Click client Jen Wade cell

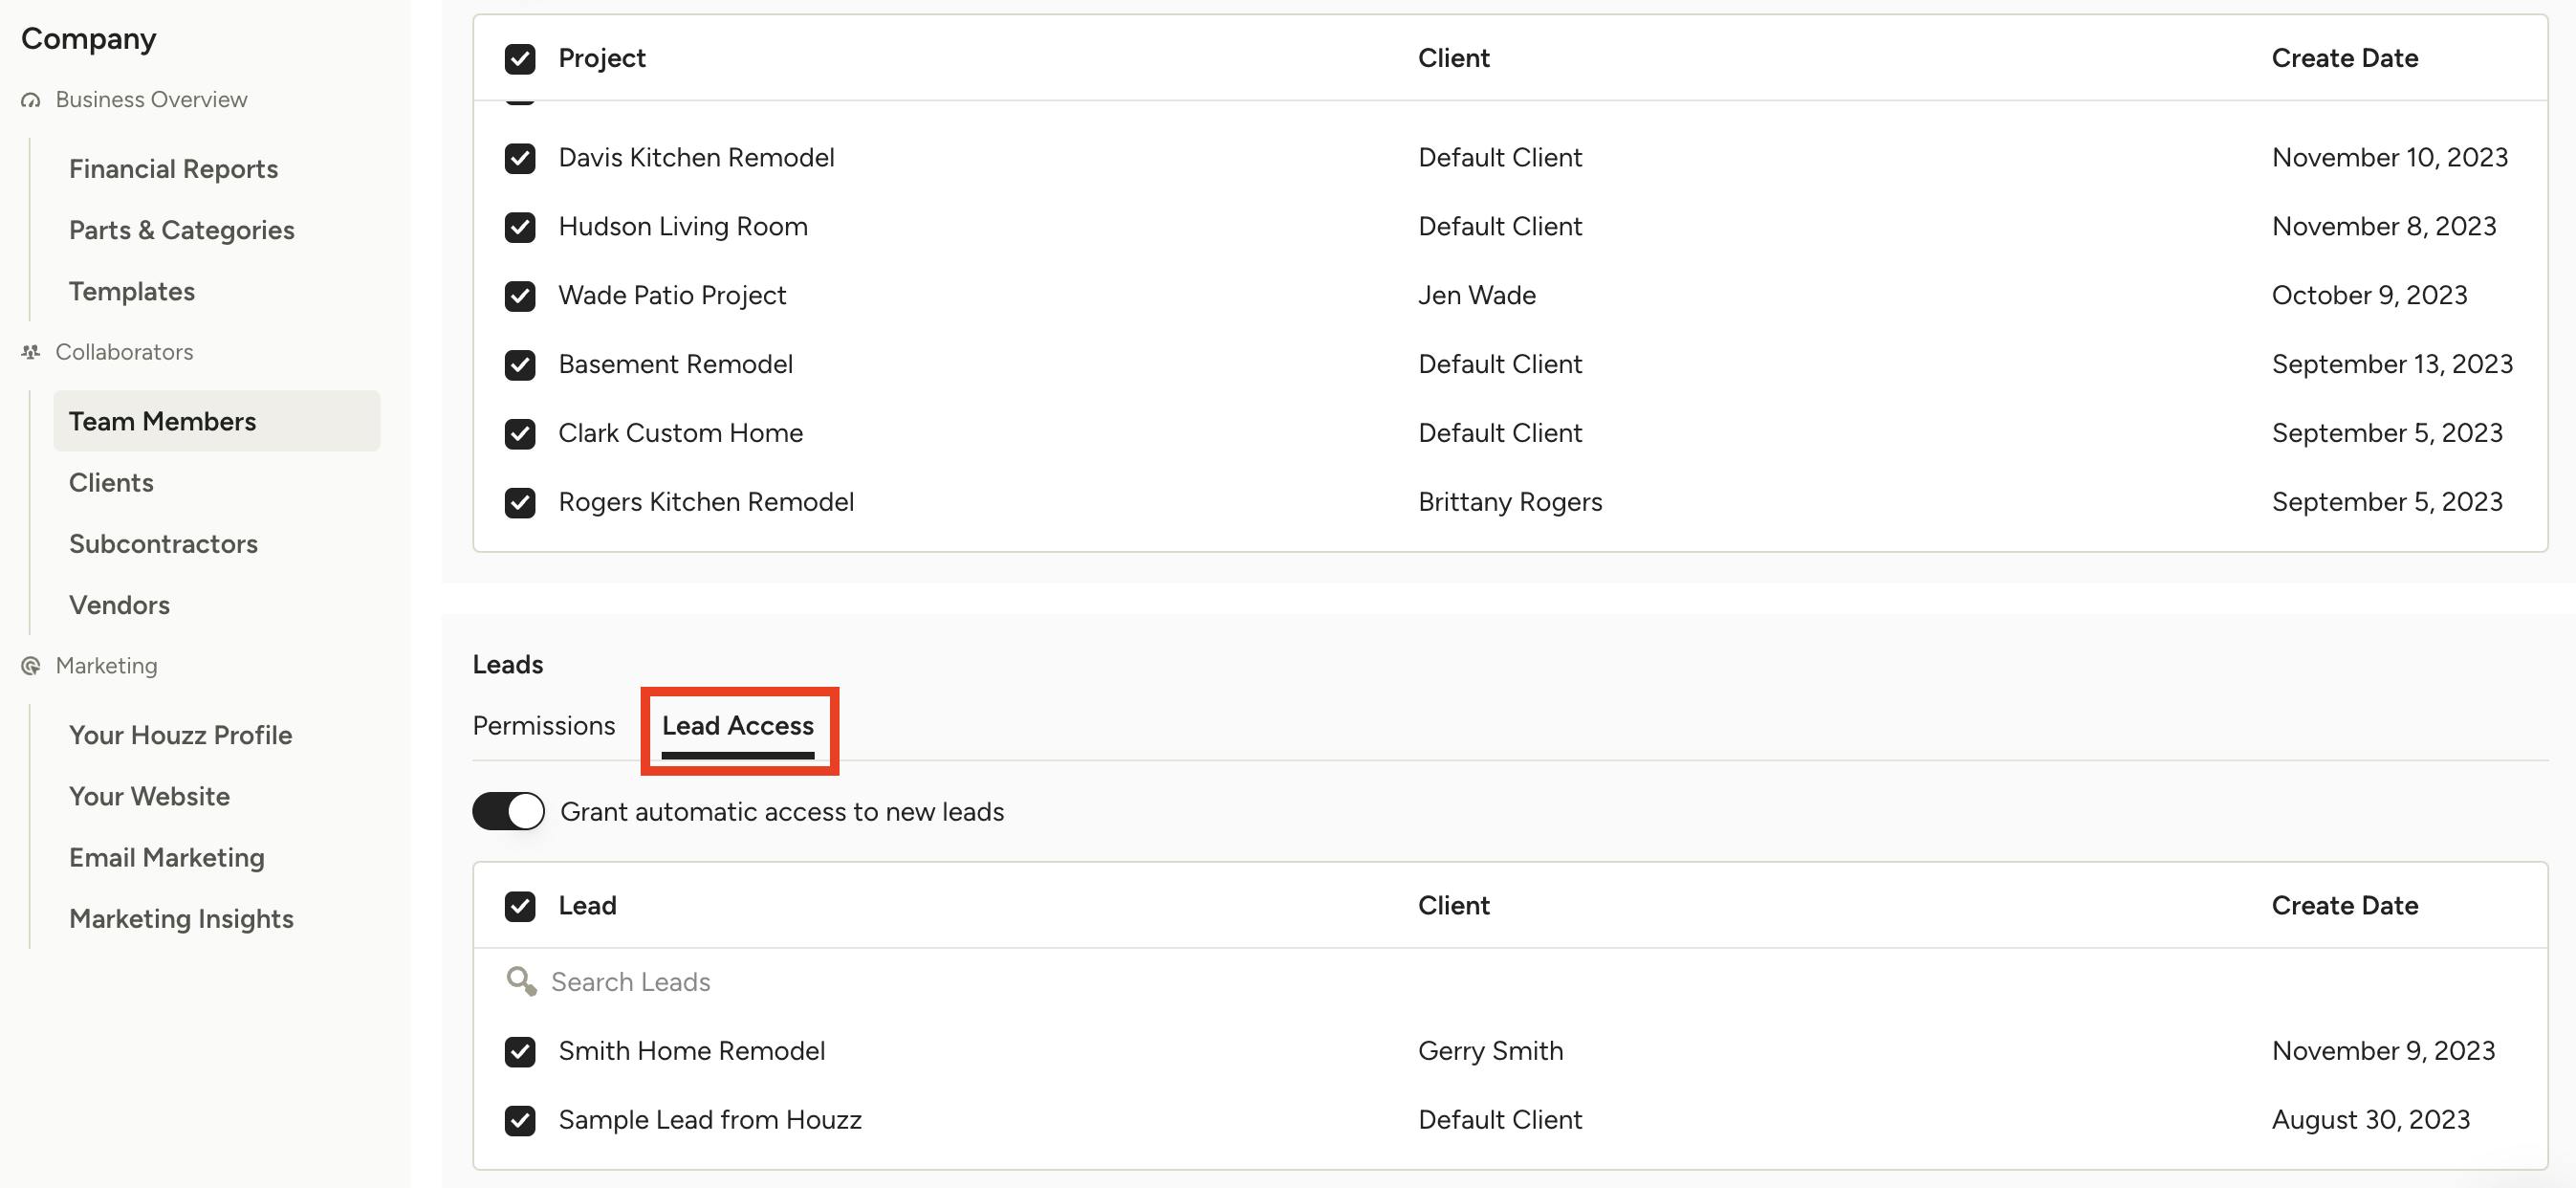[x=1477, y=296]
